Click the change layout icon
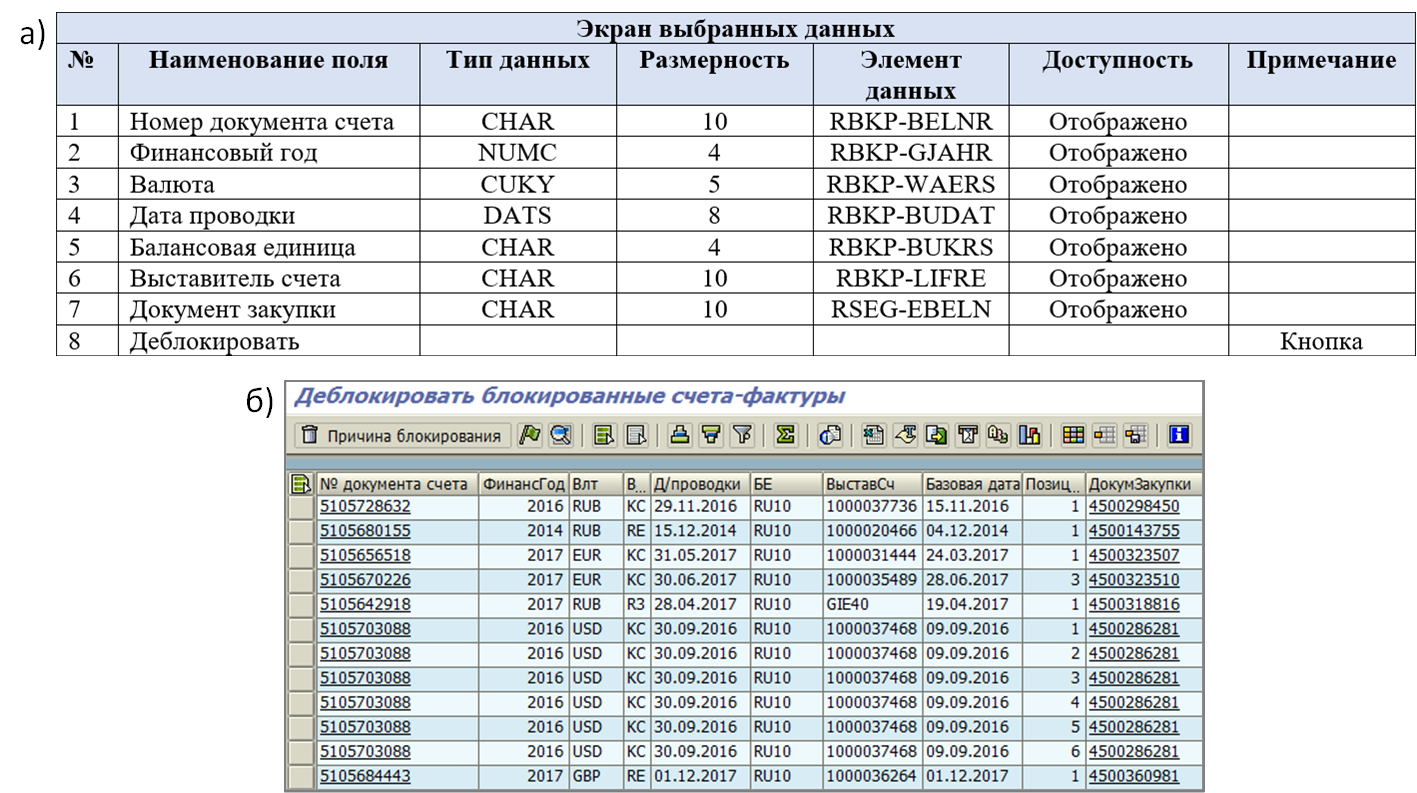 tap(1104, 435)
